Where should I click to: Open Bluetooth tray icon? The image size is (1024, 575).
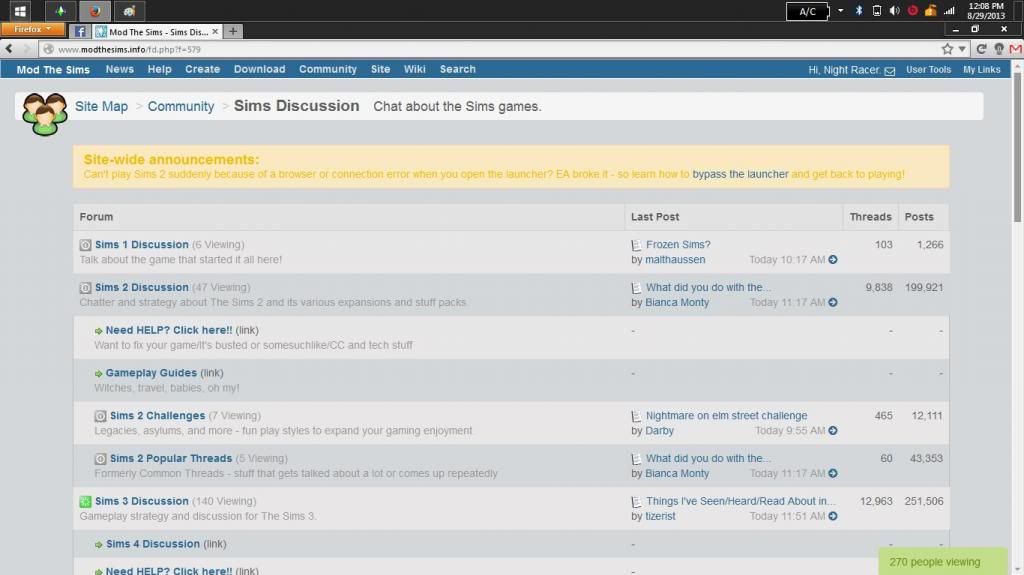tap(859, 10)
